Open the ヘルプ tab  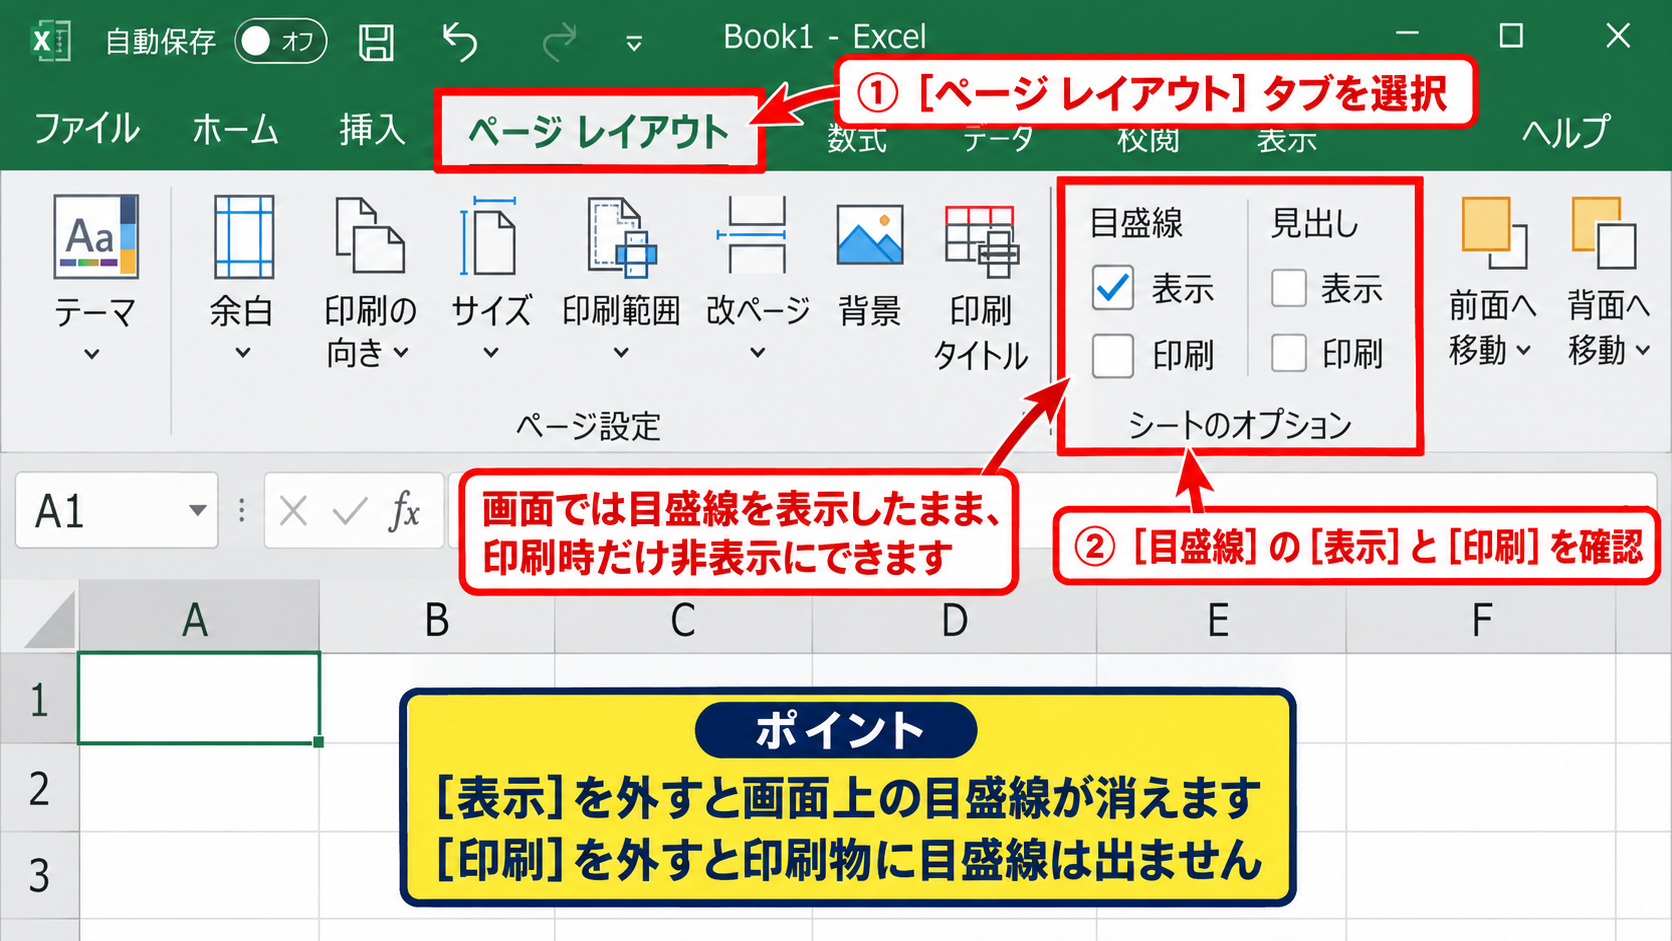click(x=1566, y=131)
